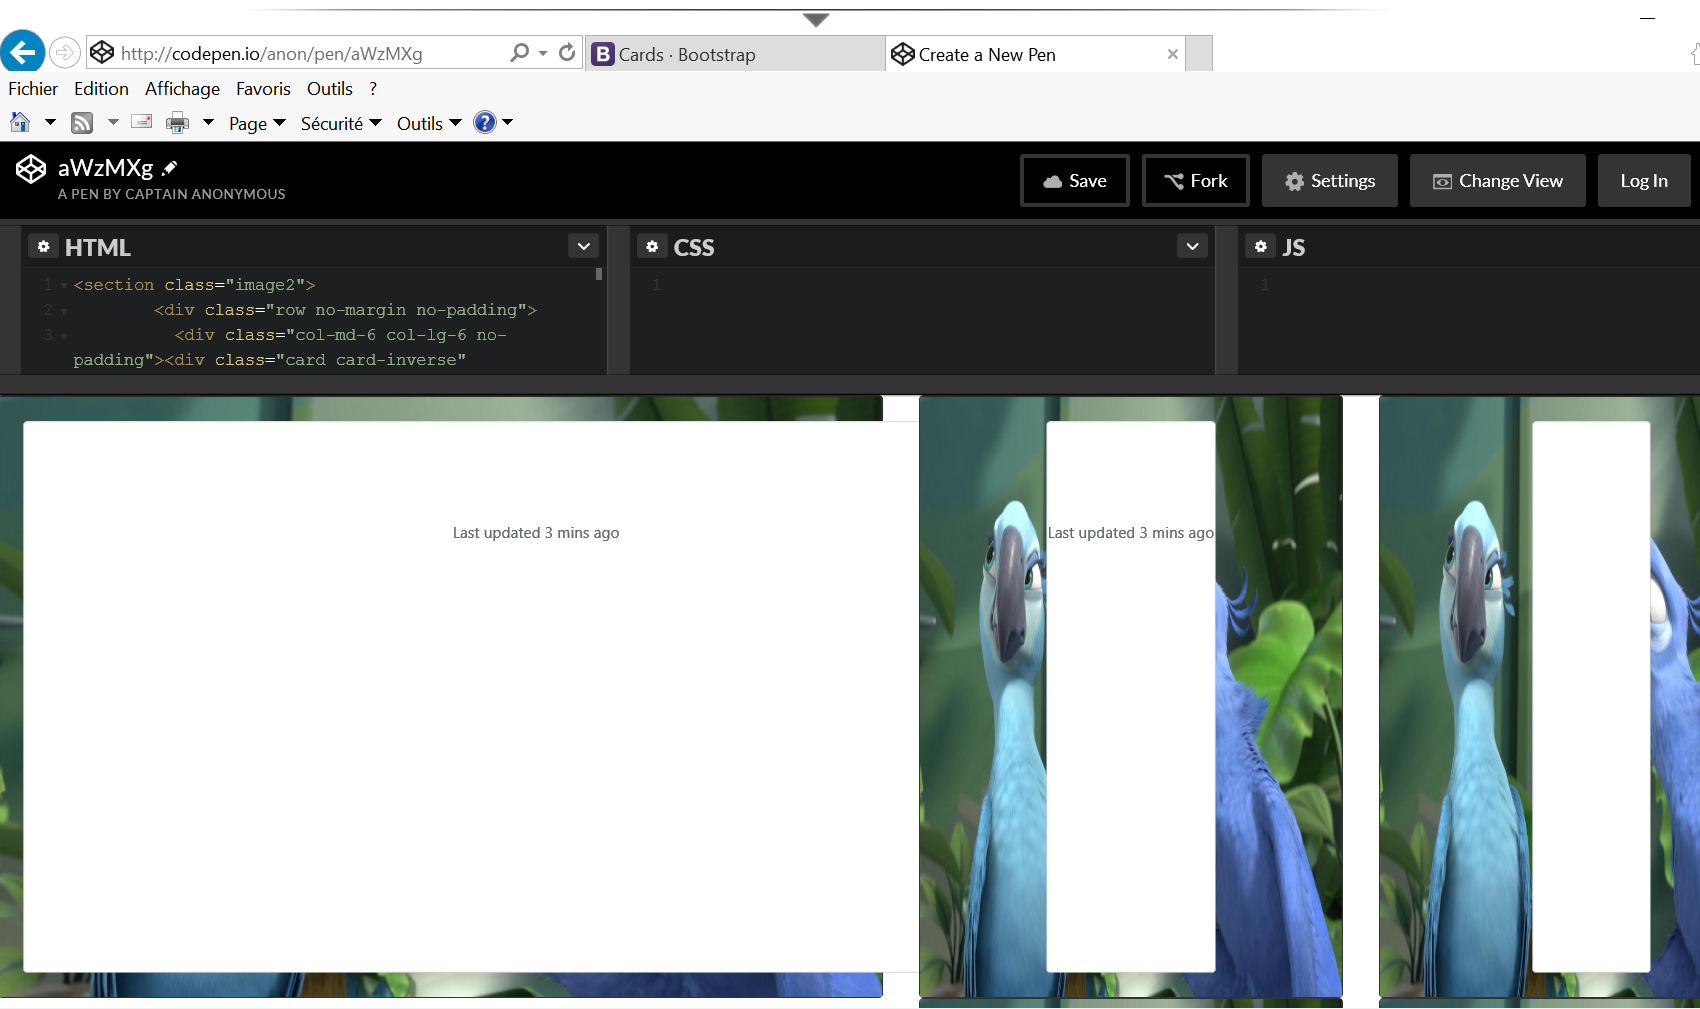Image resolution: width=1700 pixels, height=1009 pixels.
Task: Open the feeds dropdown arrow
Action: point(113,122)
